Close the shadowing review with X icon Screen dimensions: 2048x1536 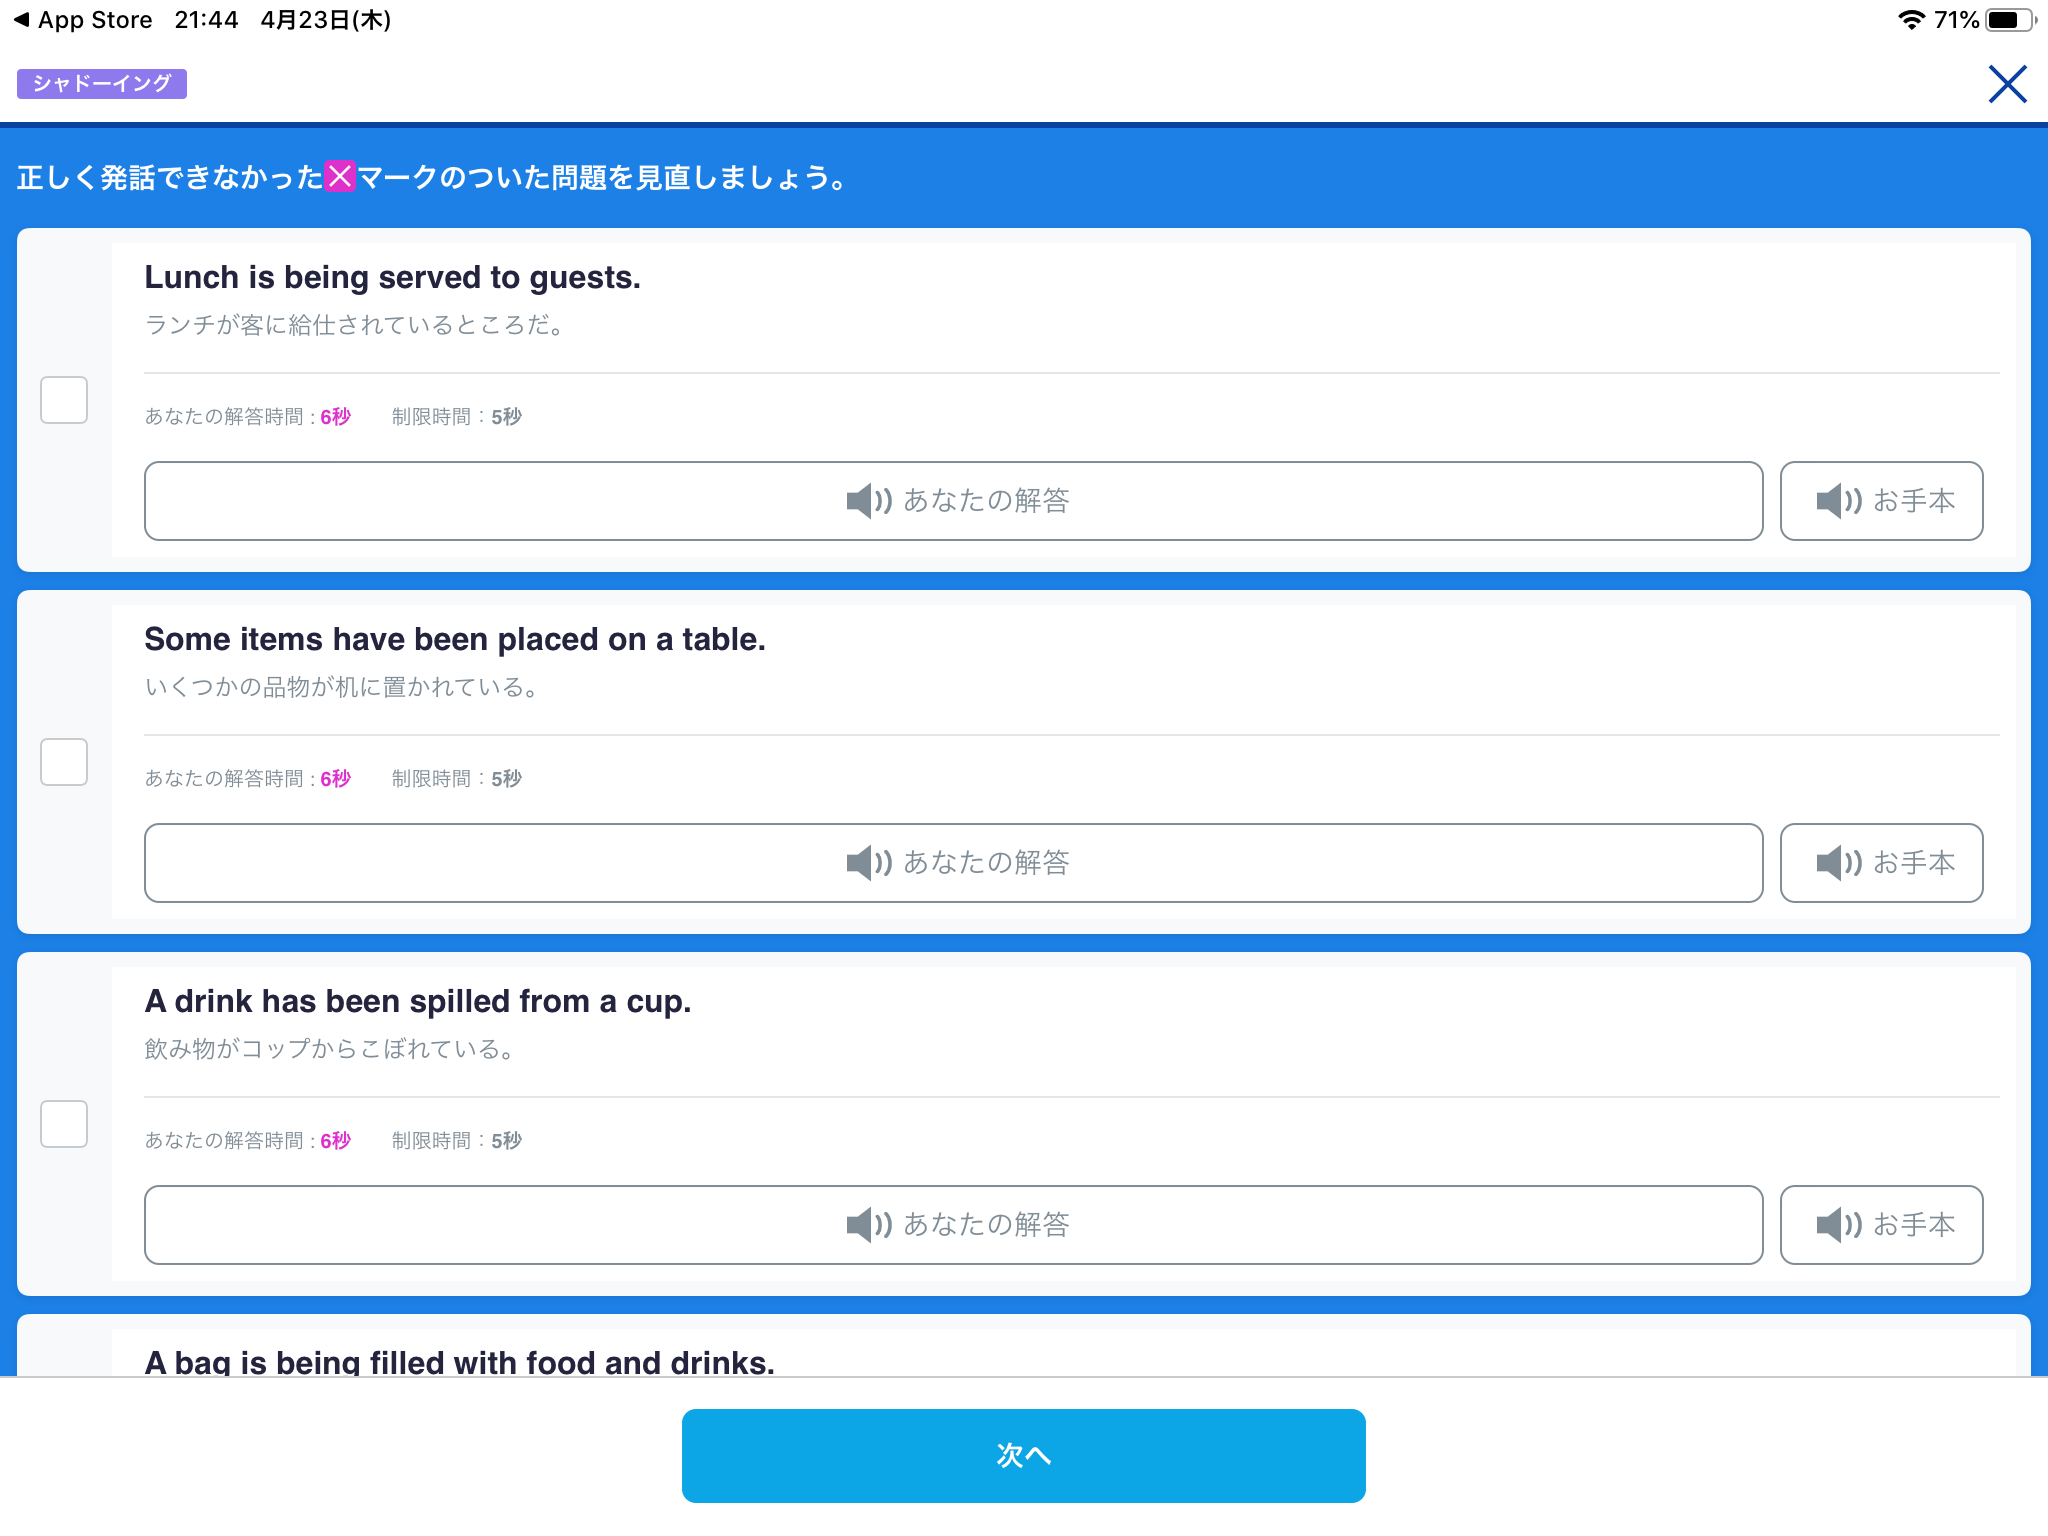click(x=2007, y=84)
